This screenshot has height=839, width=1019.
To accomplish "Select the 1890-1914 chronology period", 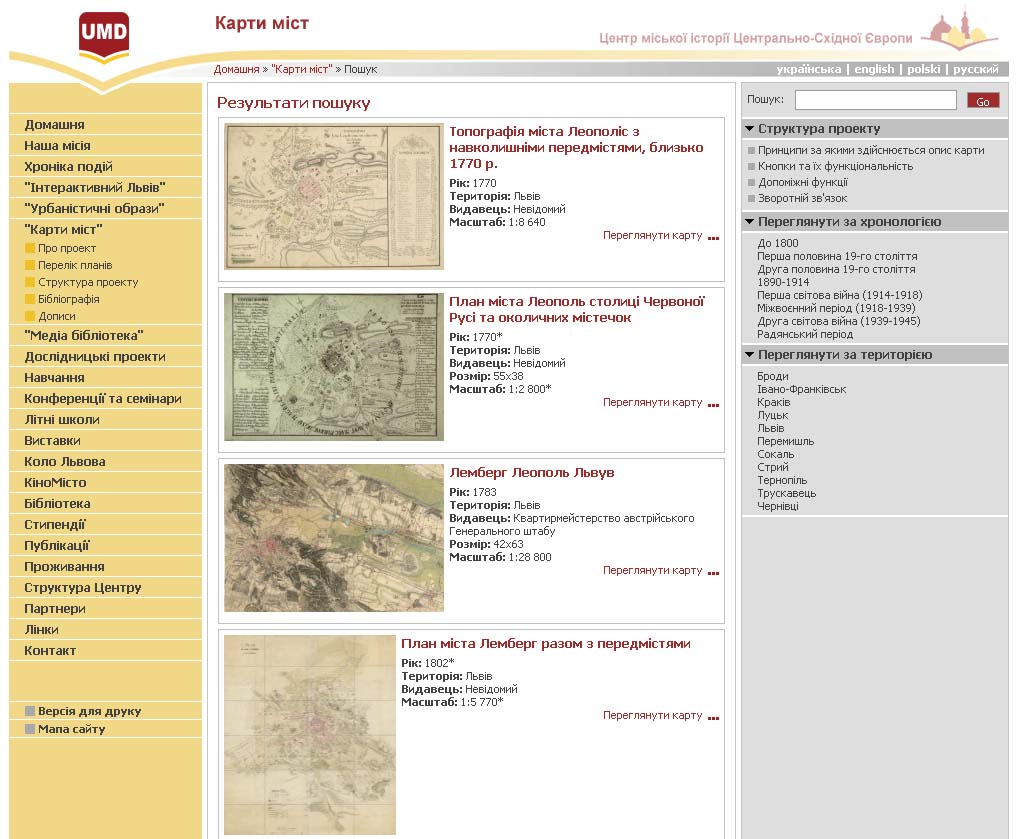I will [783, 282].
